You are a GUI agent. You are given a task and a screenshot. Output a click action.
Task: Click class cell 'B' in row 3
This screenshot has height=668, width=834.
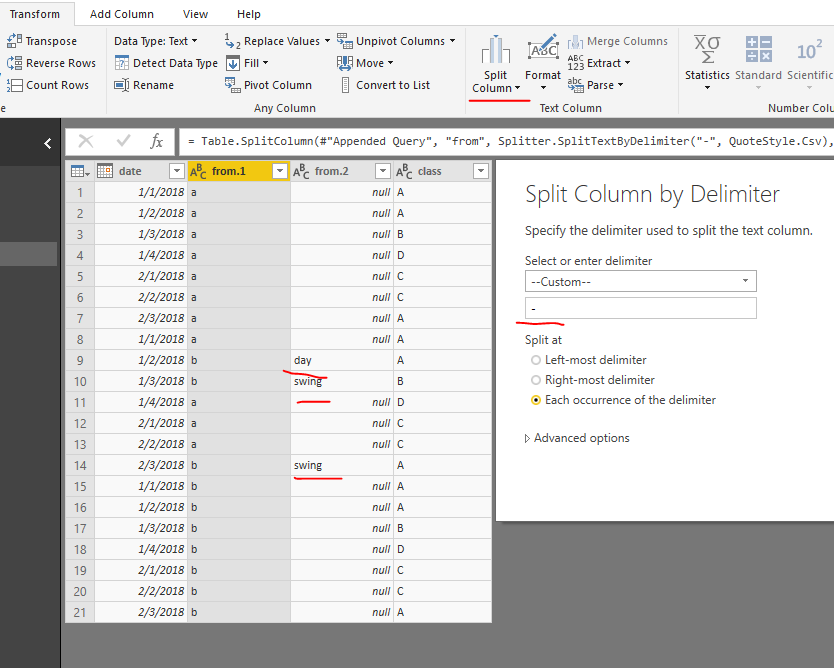tap(443, 235)
